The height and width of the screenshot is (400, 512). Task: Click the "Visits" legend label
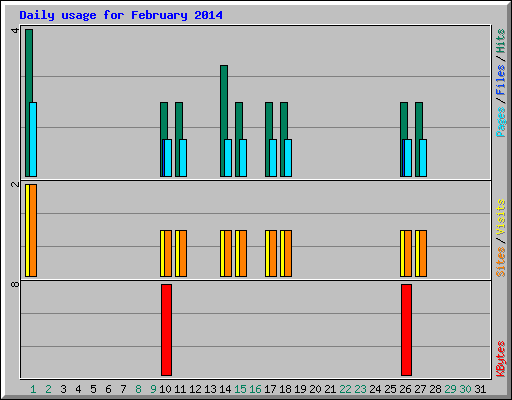pyautogui.click(x=501, y=217)
